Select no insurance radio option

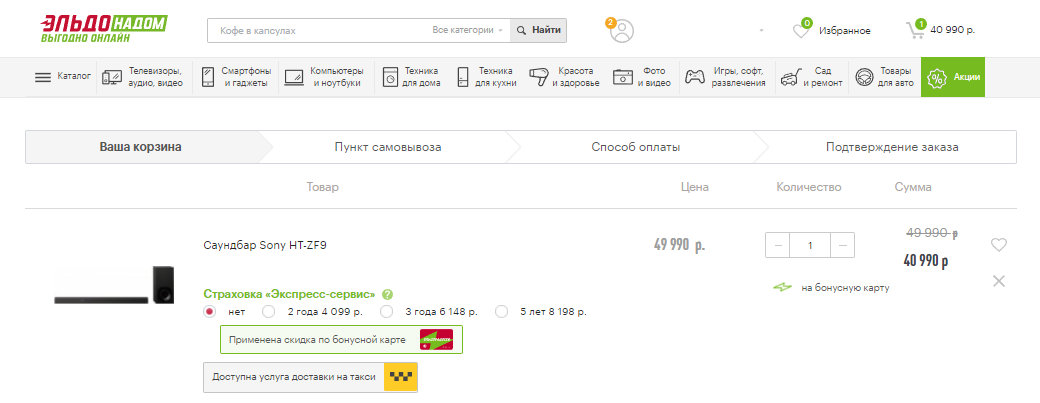209,311
